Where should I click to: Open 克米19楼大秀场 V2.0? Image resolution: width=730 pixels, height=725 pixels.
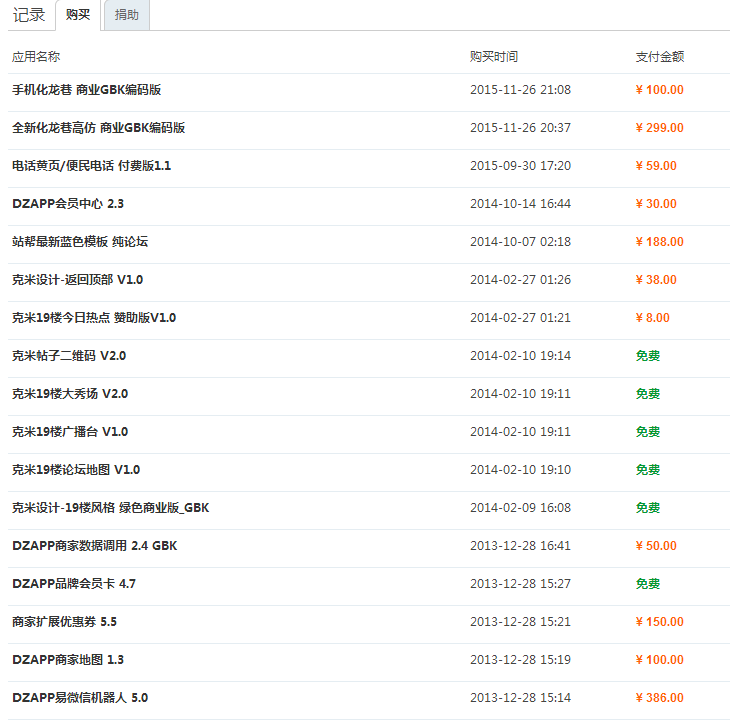(x=70, y=394)
